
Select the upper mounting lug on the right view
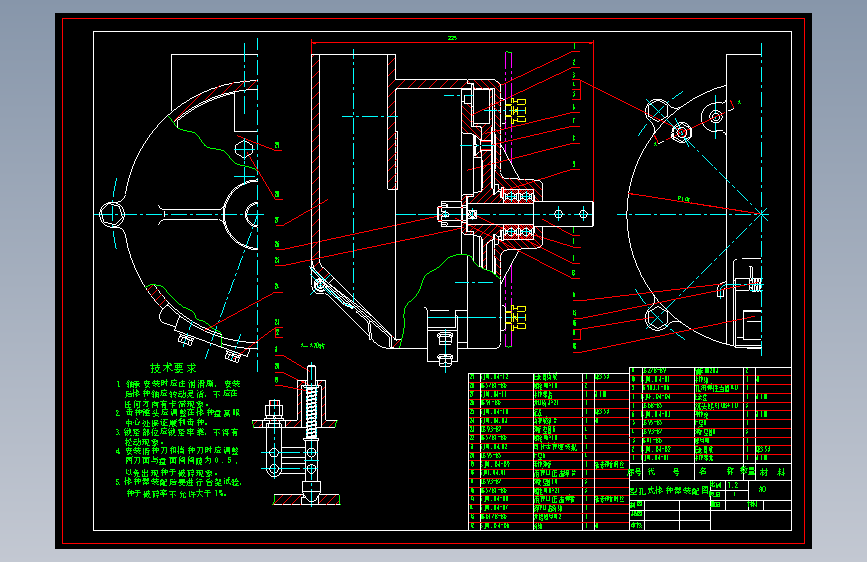point(657,112)
